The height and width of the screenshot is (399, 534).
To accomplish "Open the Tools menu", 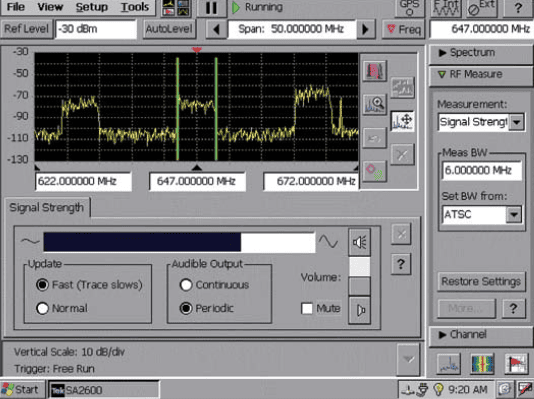I will click(135, 7).
